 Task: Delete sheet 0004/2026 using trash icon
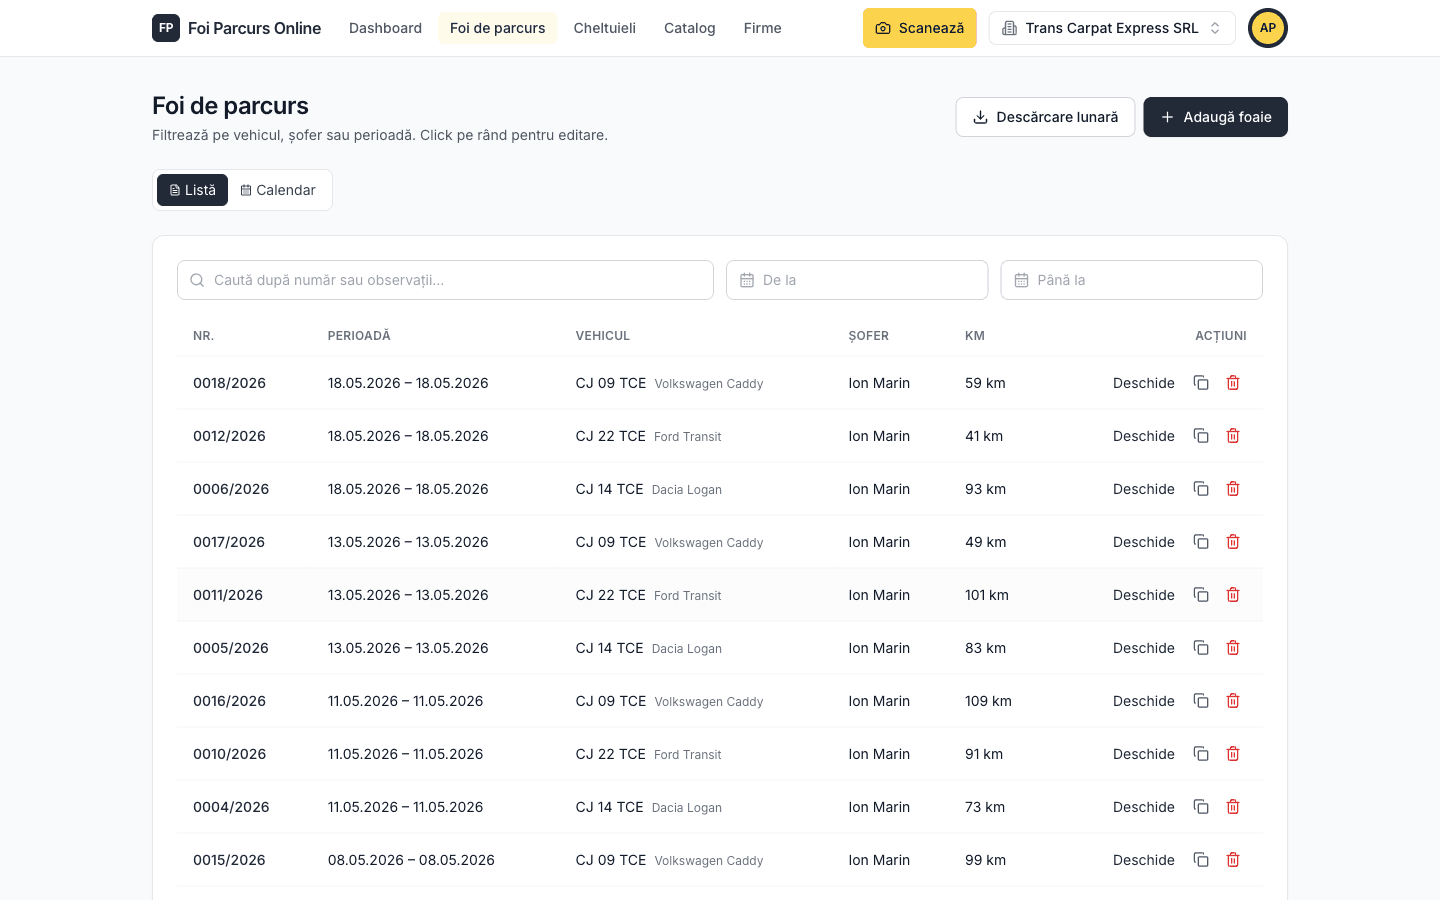coord(1233,807)
